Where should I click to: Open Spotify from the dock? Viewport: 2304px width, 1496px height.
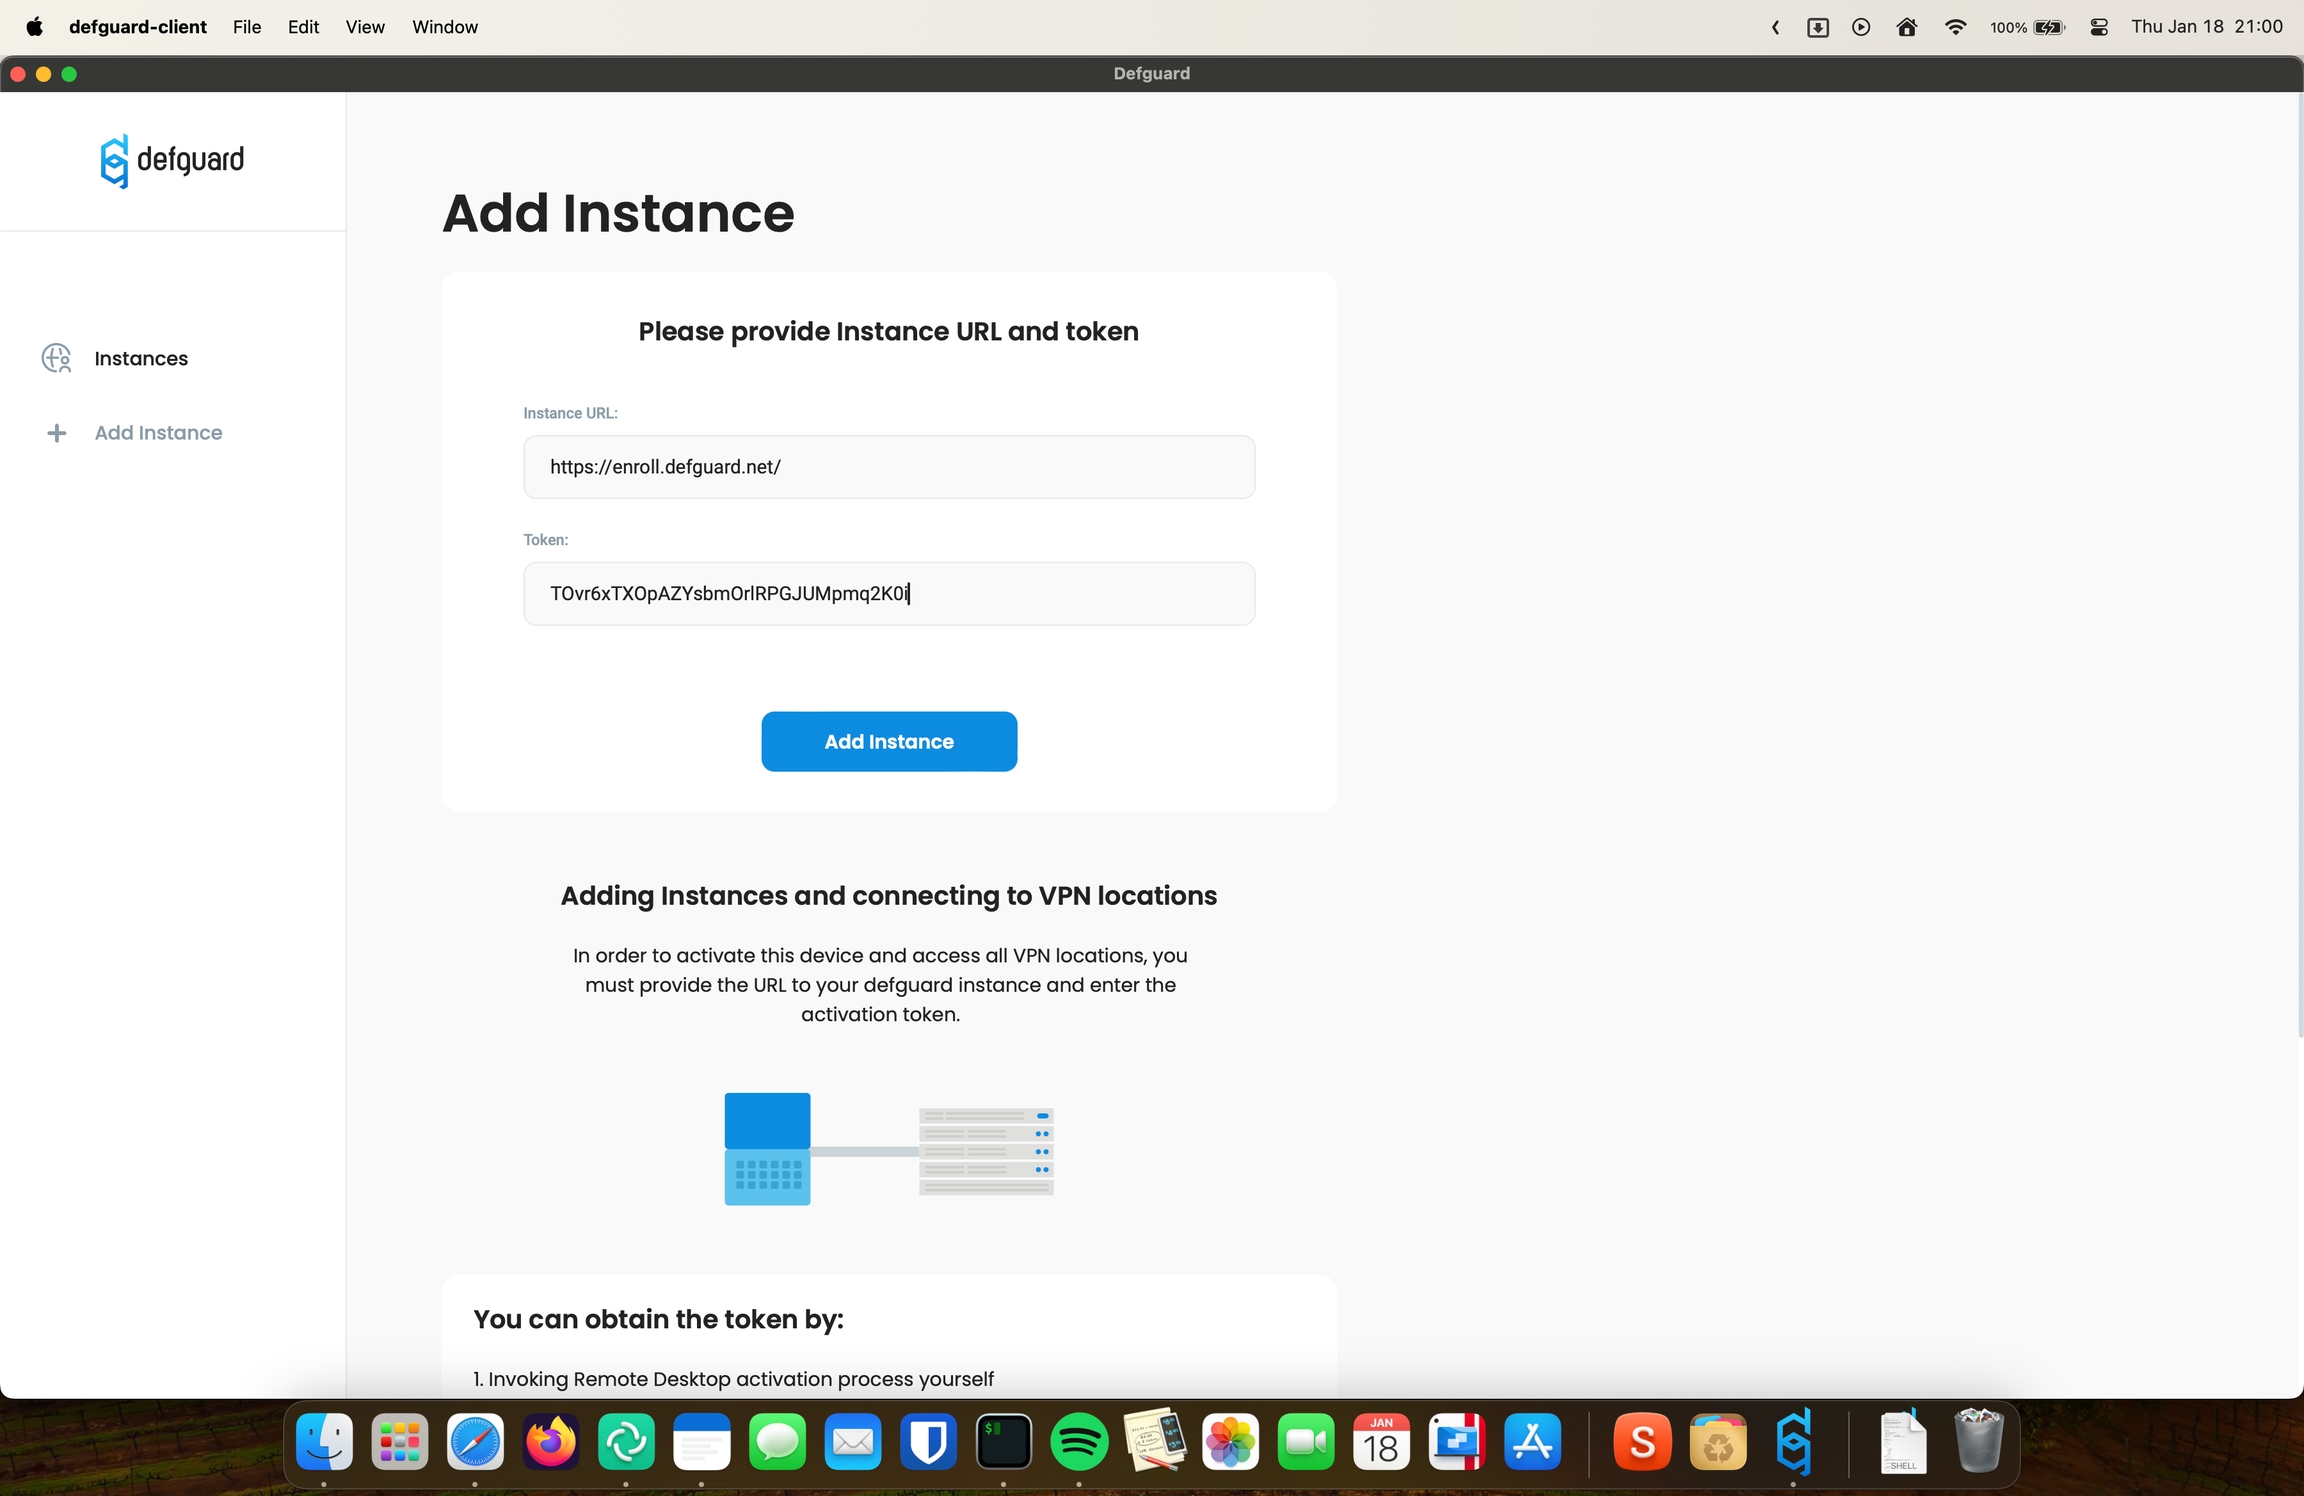1079,1442
